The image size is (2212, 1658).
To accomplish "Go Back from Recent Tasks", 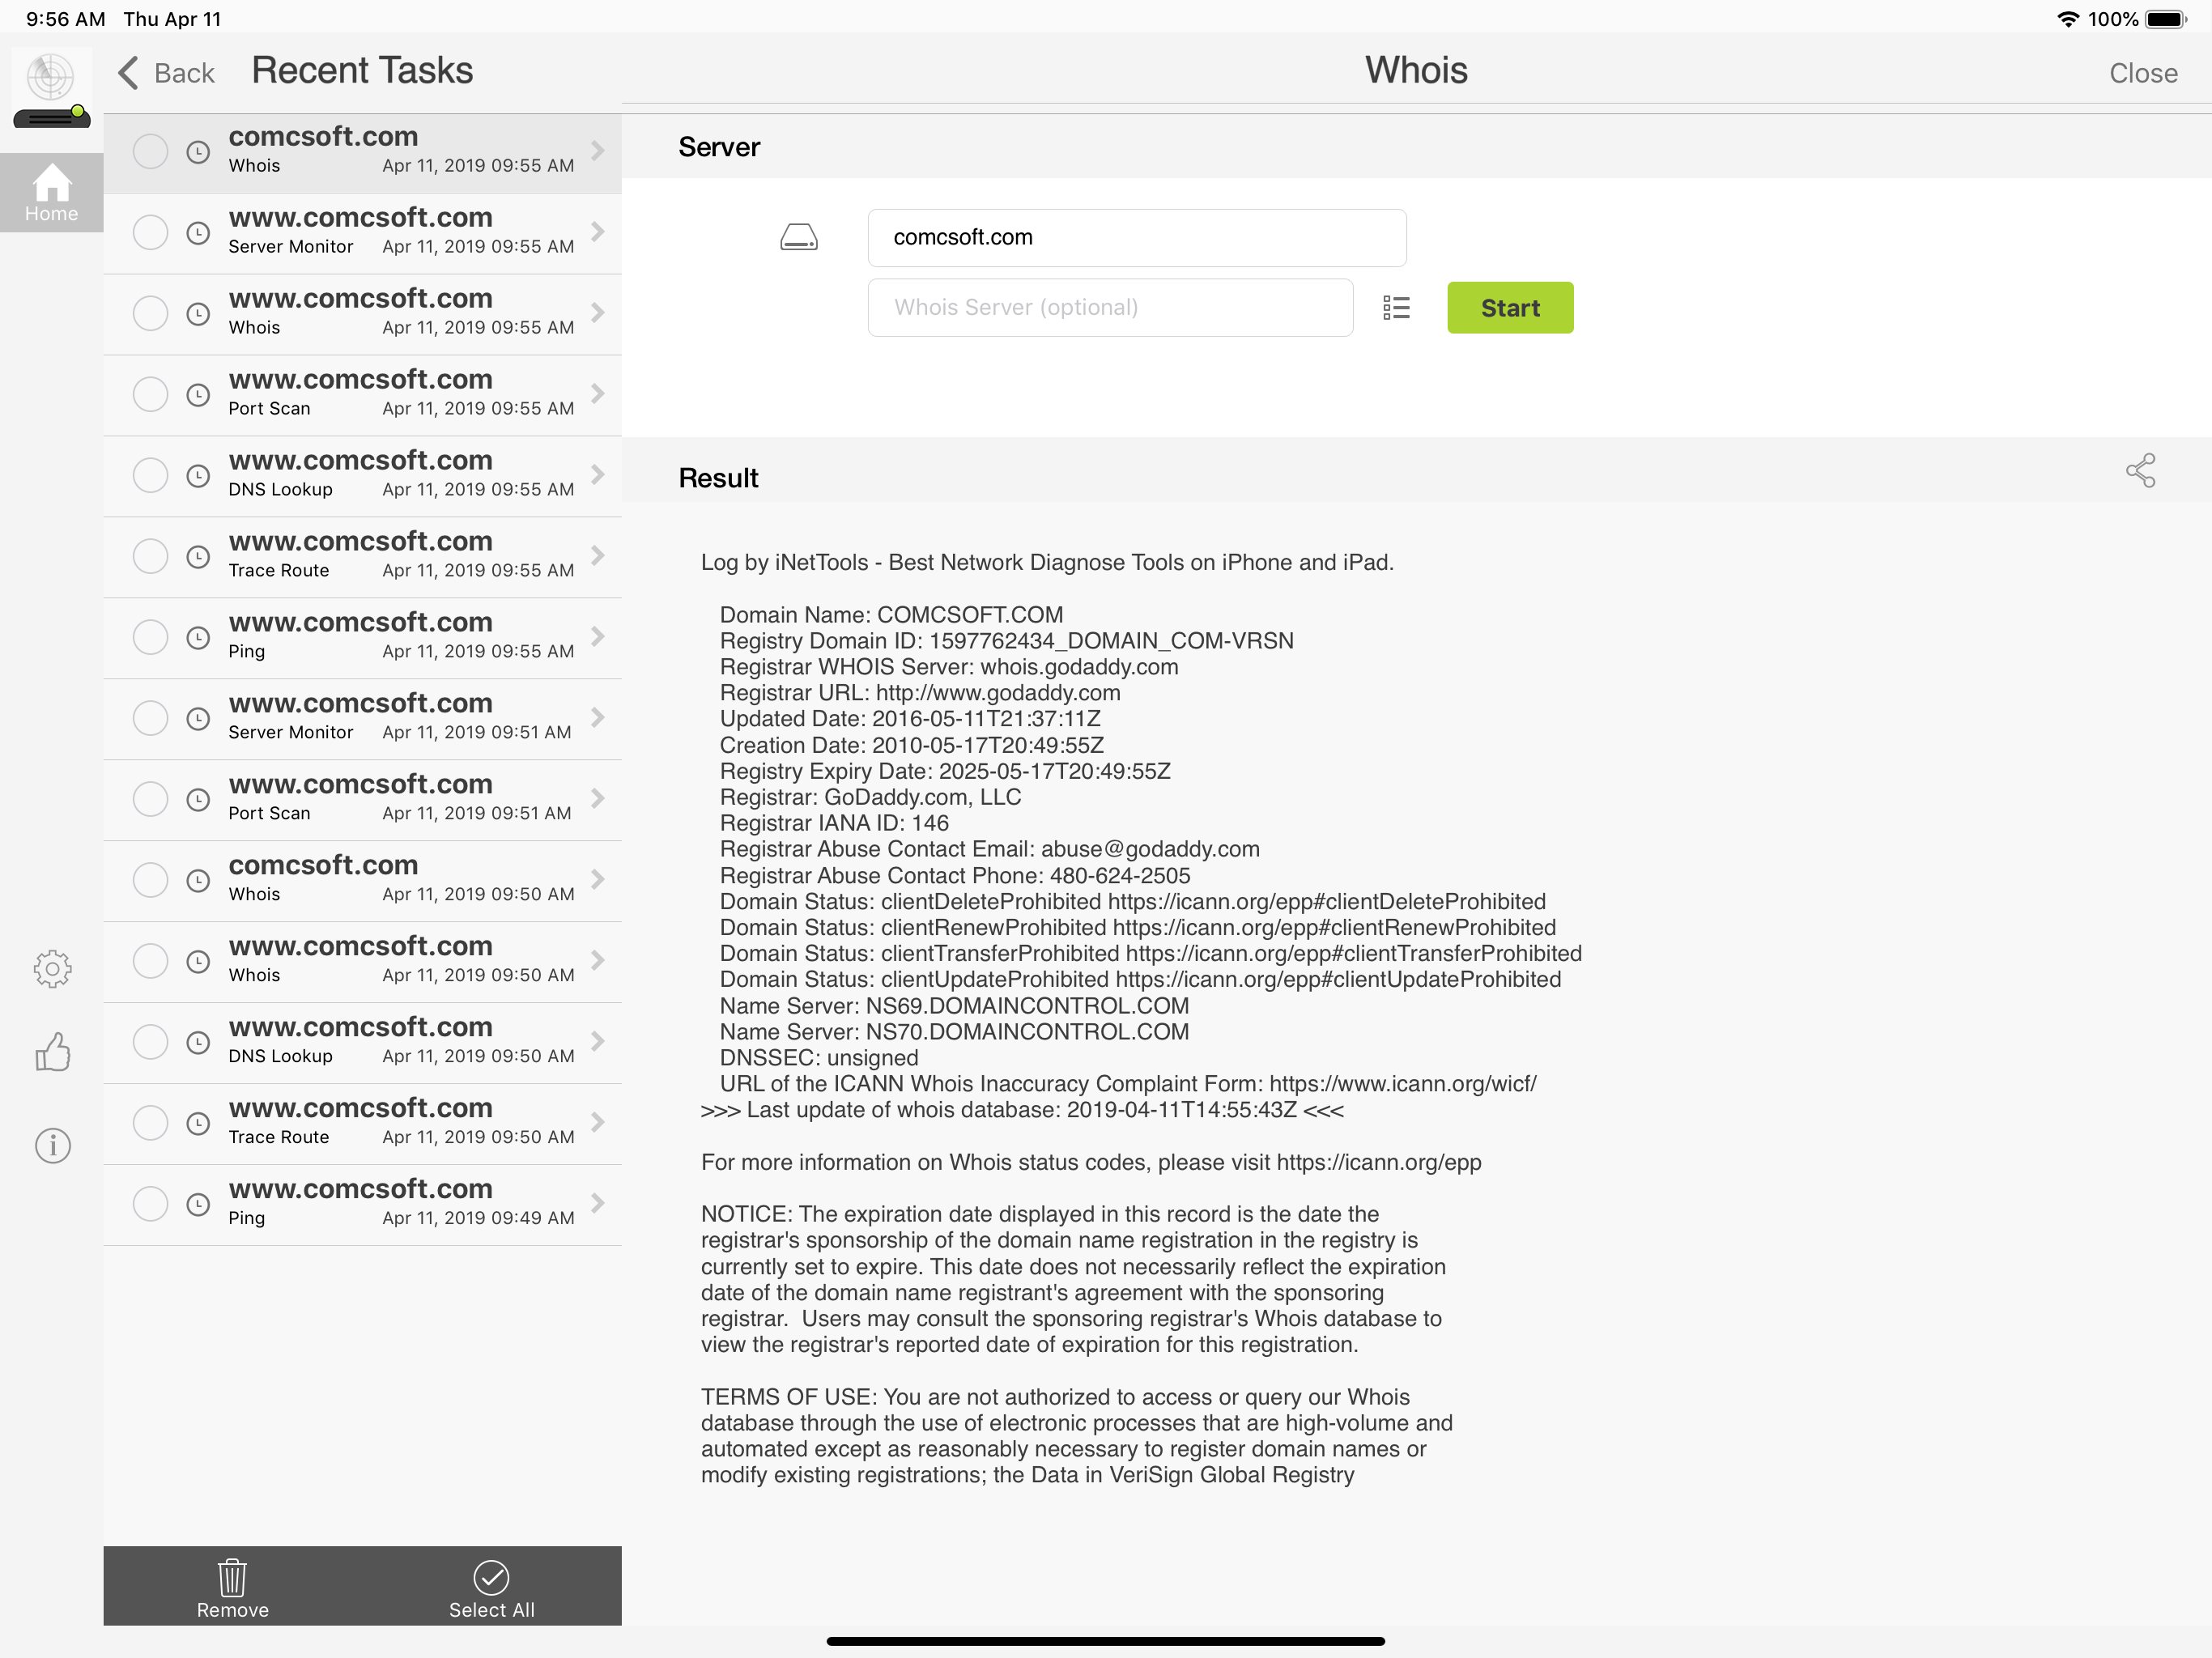I will 166,73.
